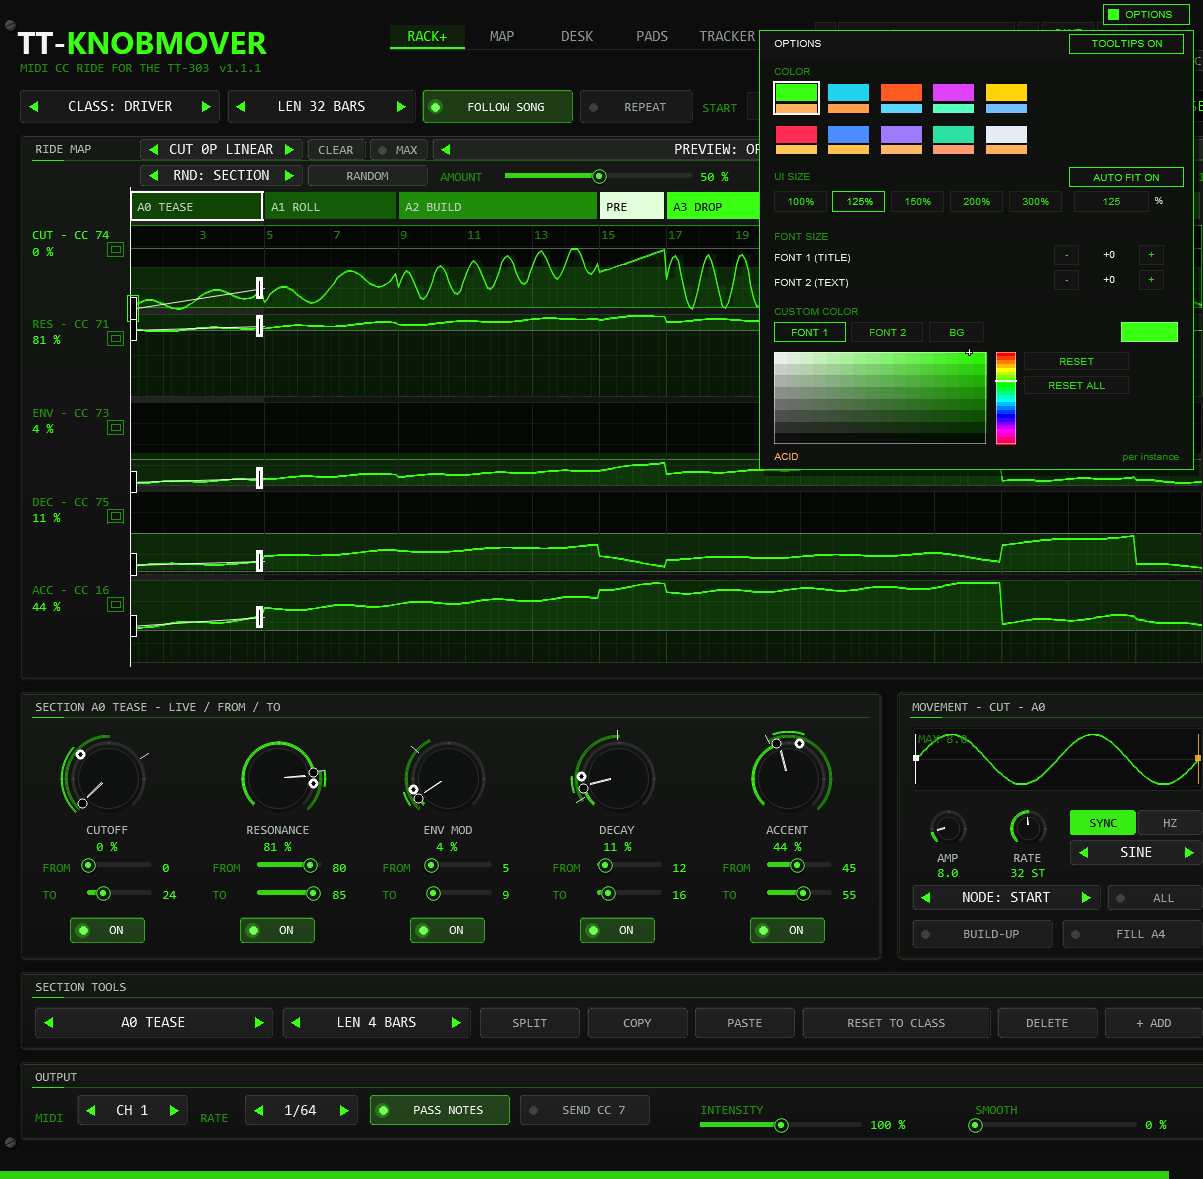Click the SPLIT button
This screenshot has height=1179, width=1203.
pyautogui.click(x=530, y=1023)
